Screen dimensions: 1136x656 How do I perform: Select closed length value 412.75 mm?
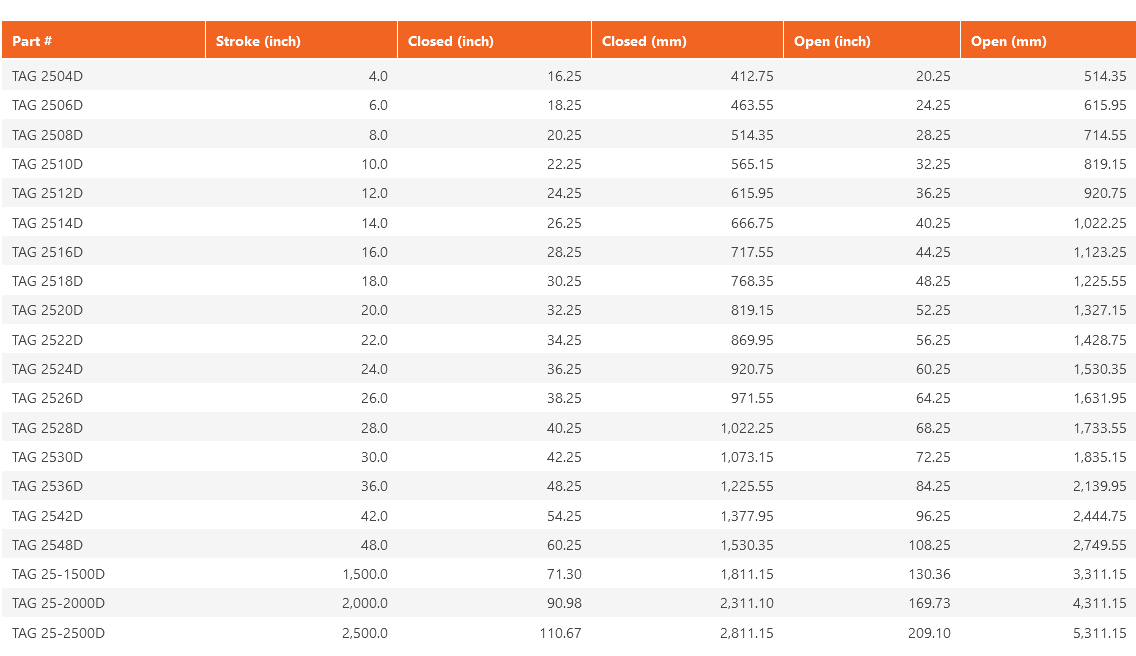752,76
